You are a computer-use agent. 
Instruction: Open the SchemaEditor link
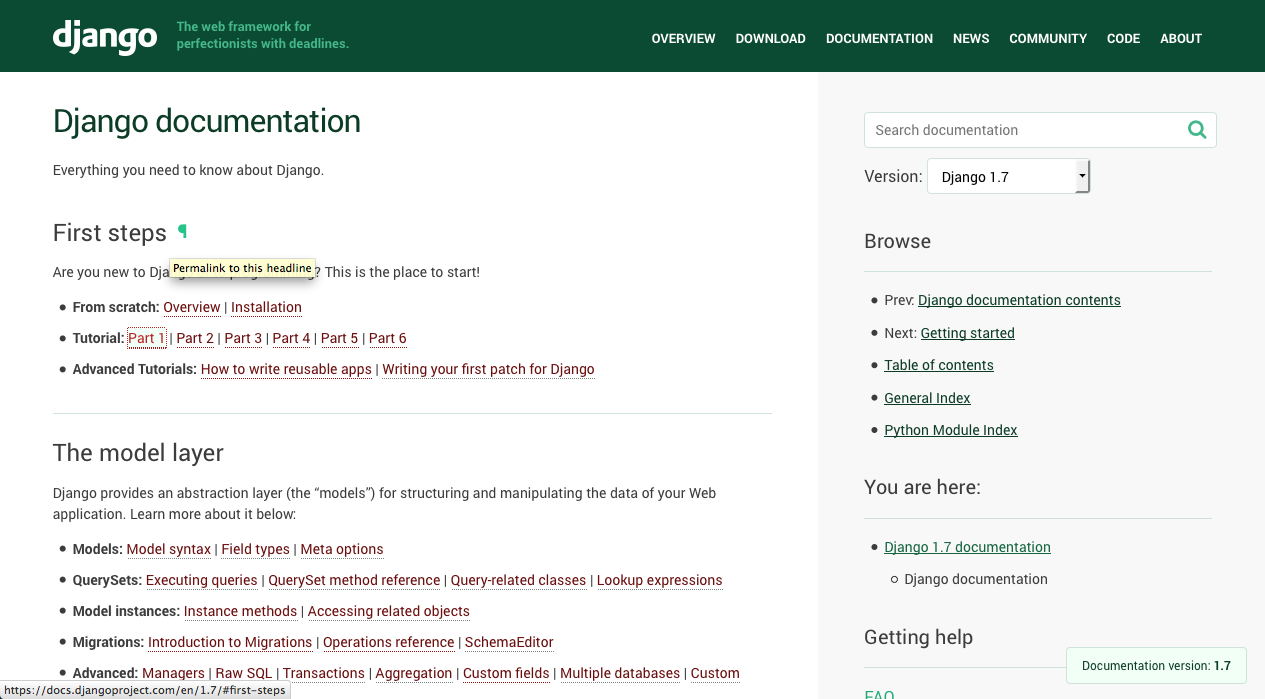pyautogui.click(x=509, y=642)
